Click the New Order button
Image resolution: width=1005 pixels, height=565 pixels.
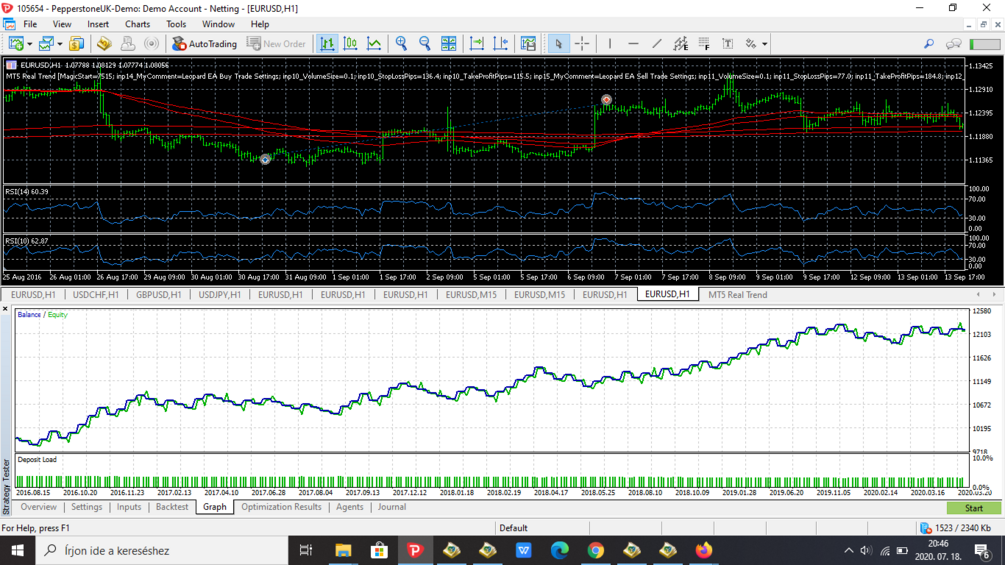(x=277, y=44)
